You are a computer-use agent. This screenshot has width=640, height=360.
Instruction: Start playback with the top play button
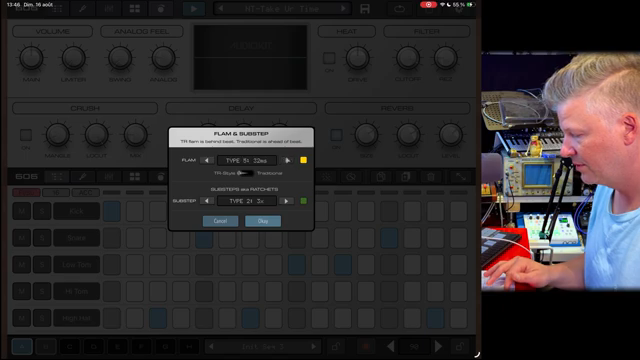pyautogui.click(x=193, y=9)
